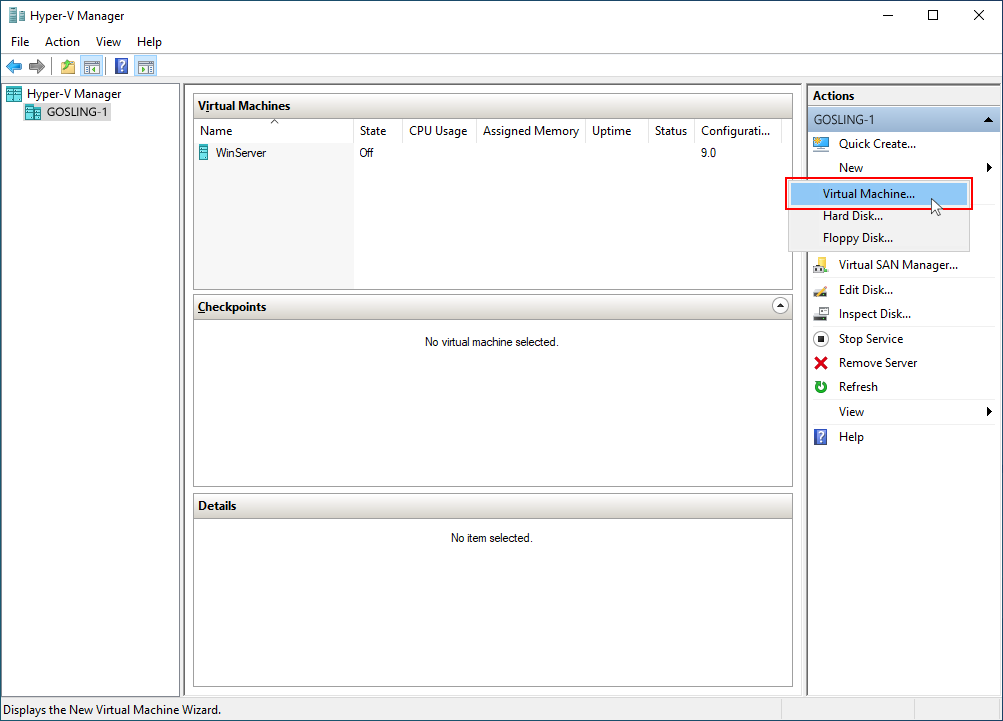Click Help action label in Actions pane
Image resolution: width=1003 pixels, height=721 pixels.
point(851,437)
